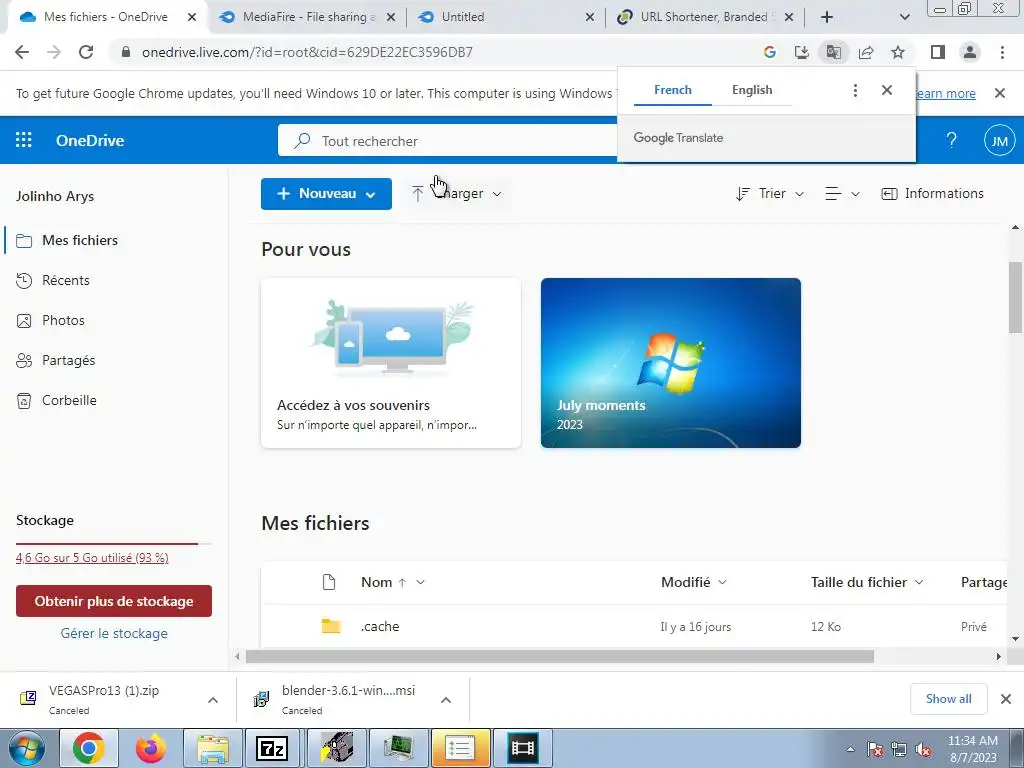
Task: Open the view layout options dropdown
Action: 842,194
